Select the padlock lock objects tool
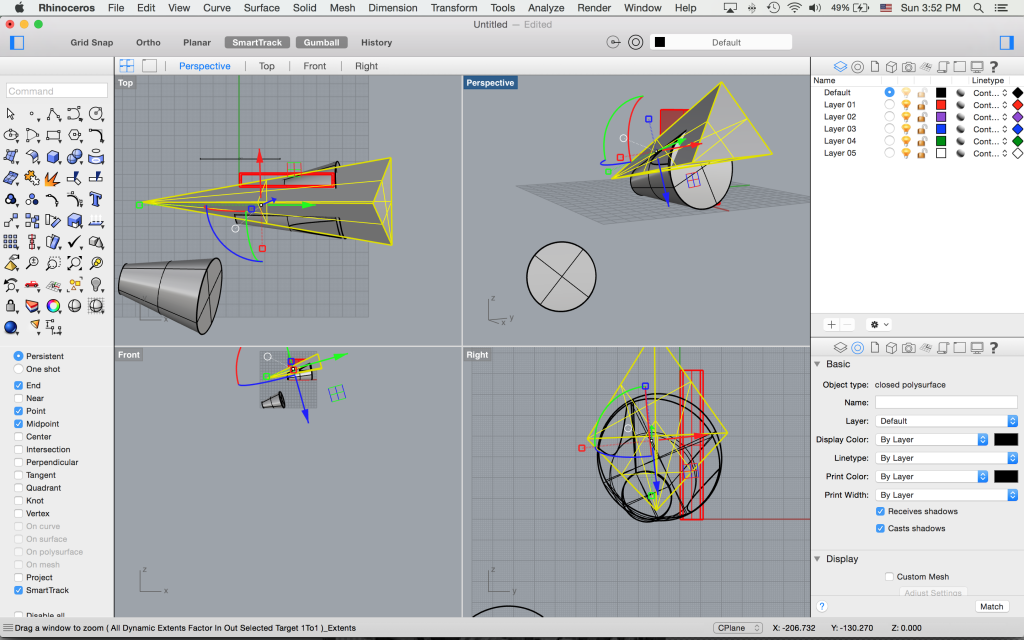 11,306
